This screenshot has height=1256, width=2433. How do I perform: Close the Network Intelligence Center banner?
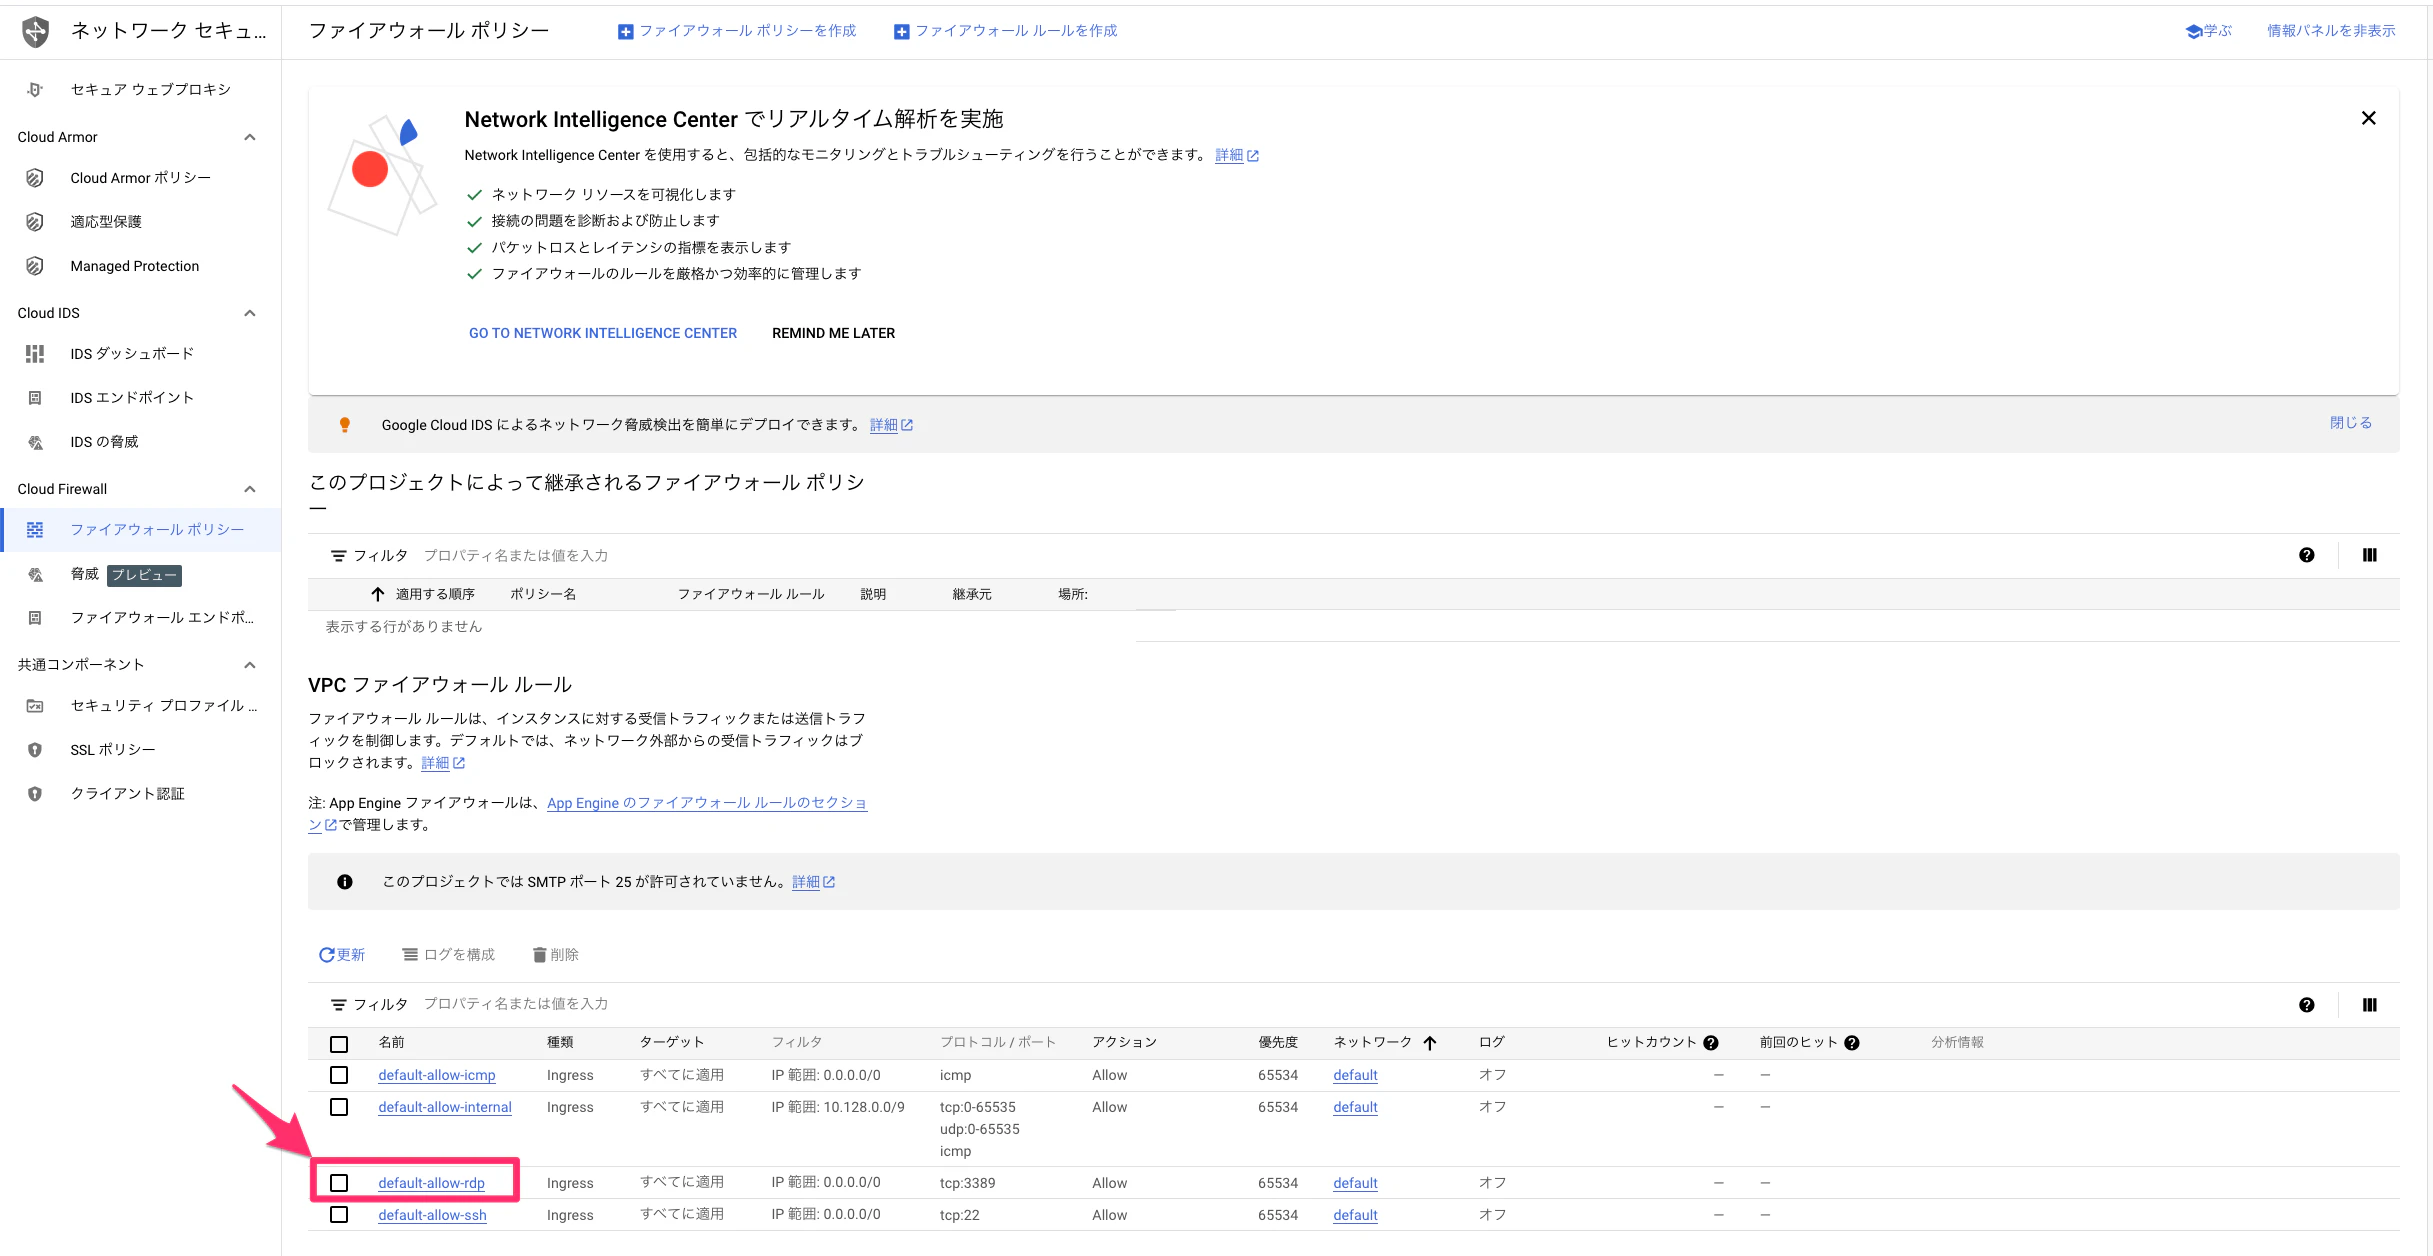click(2369, 118)
